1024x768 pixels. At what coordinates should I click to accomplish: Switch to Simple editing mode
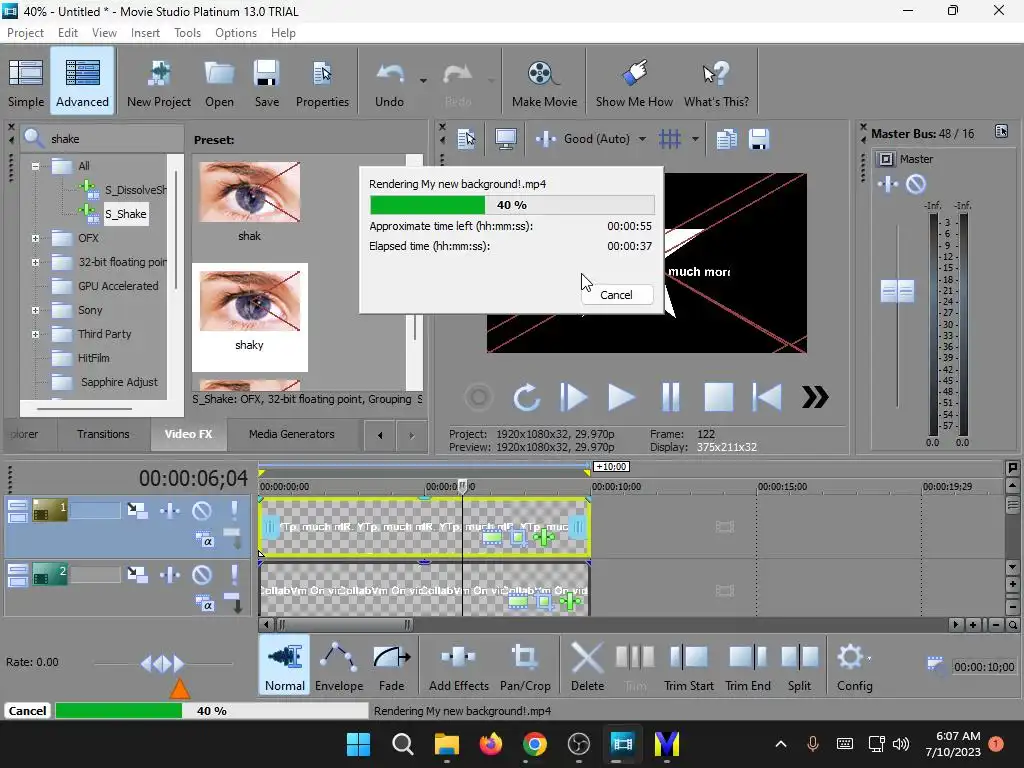(26, 82)
